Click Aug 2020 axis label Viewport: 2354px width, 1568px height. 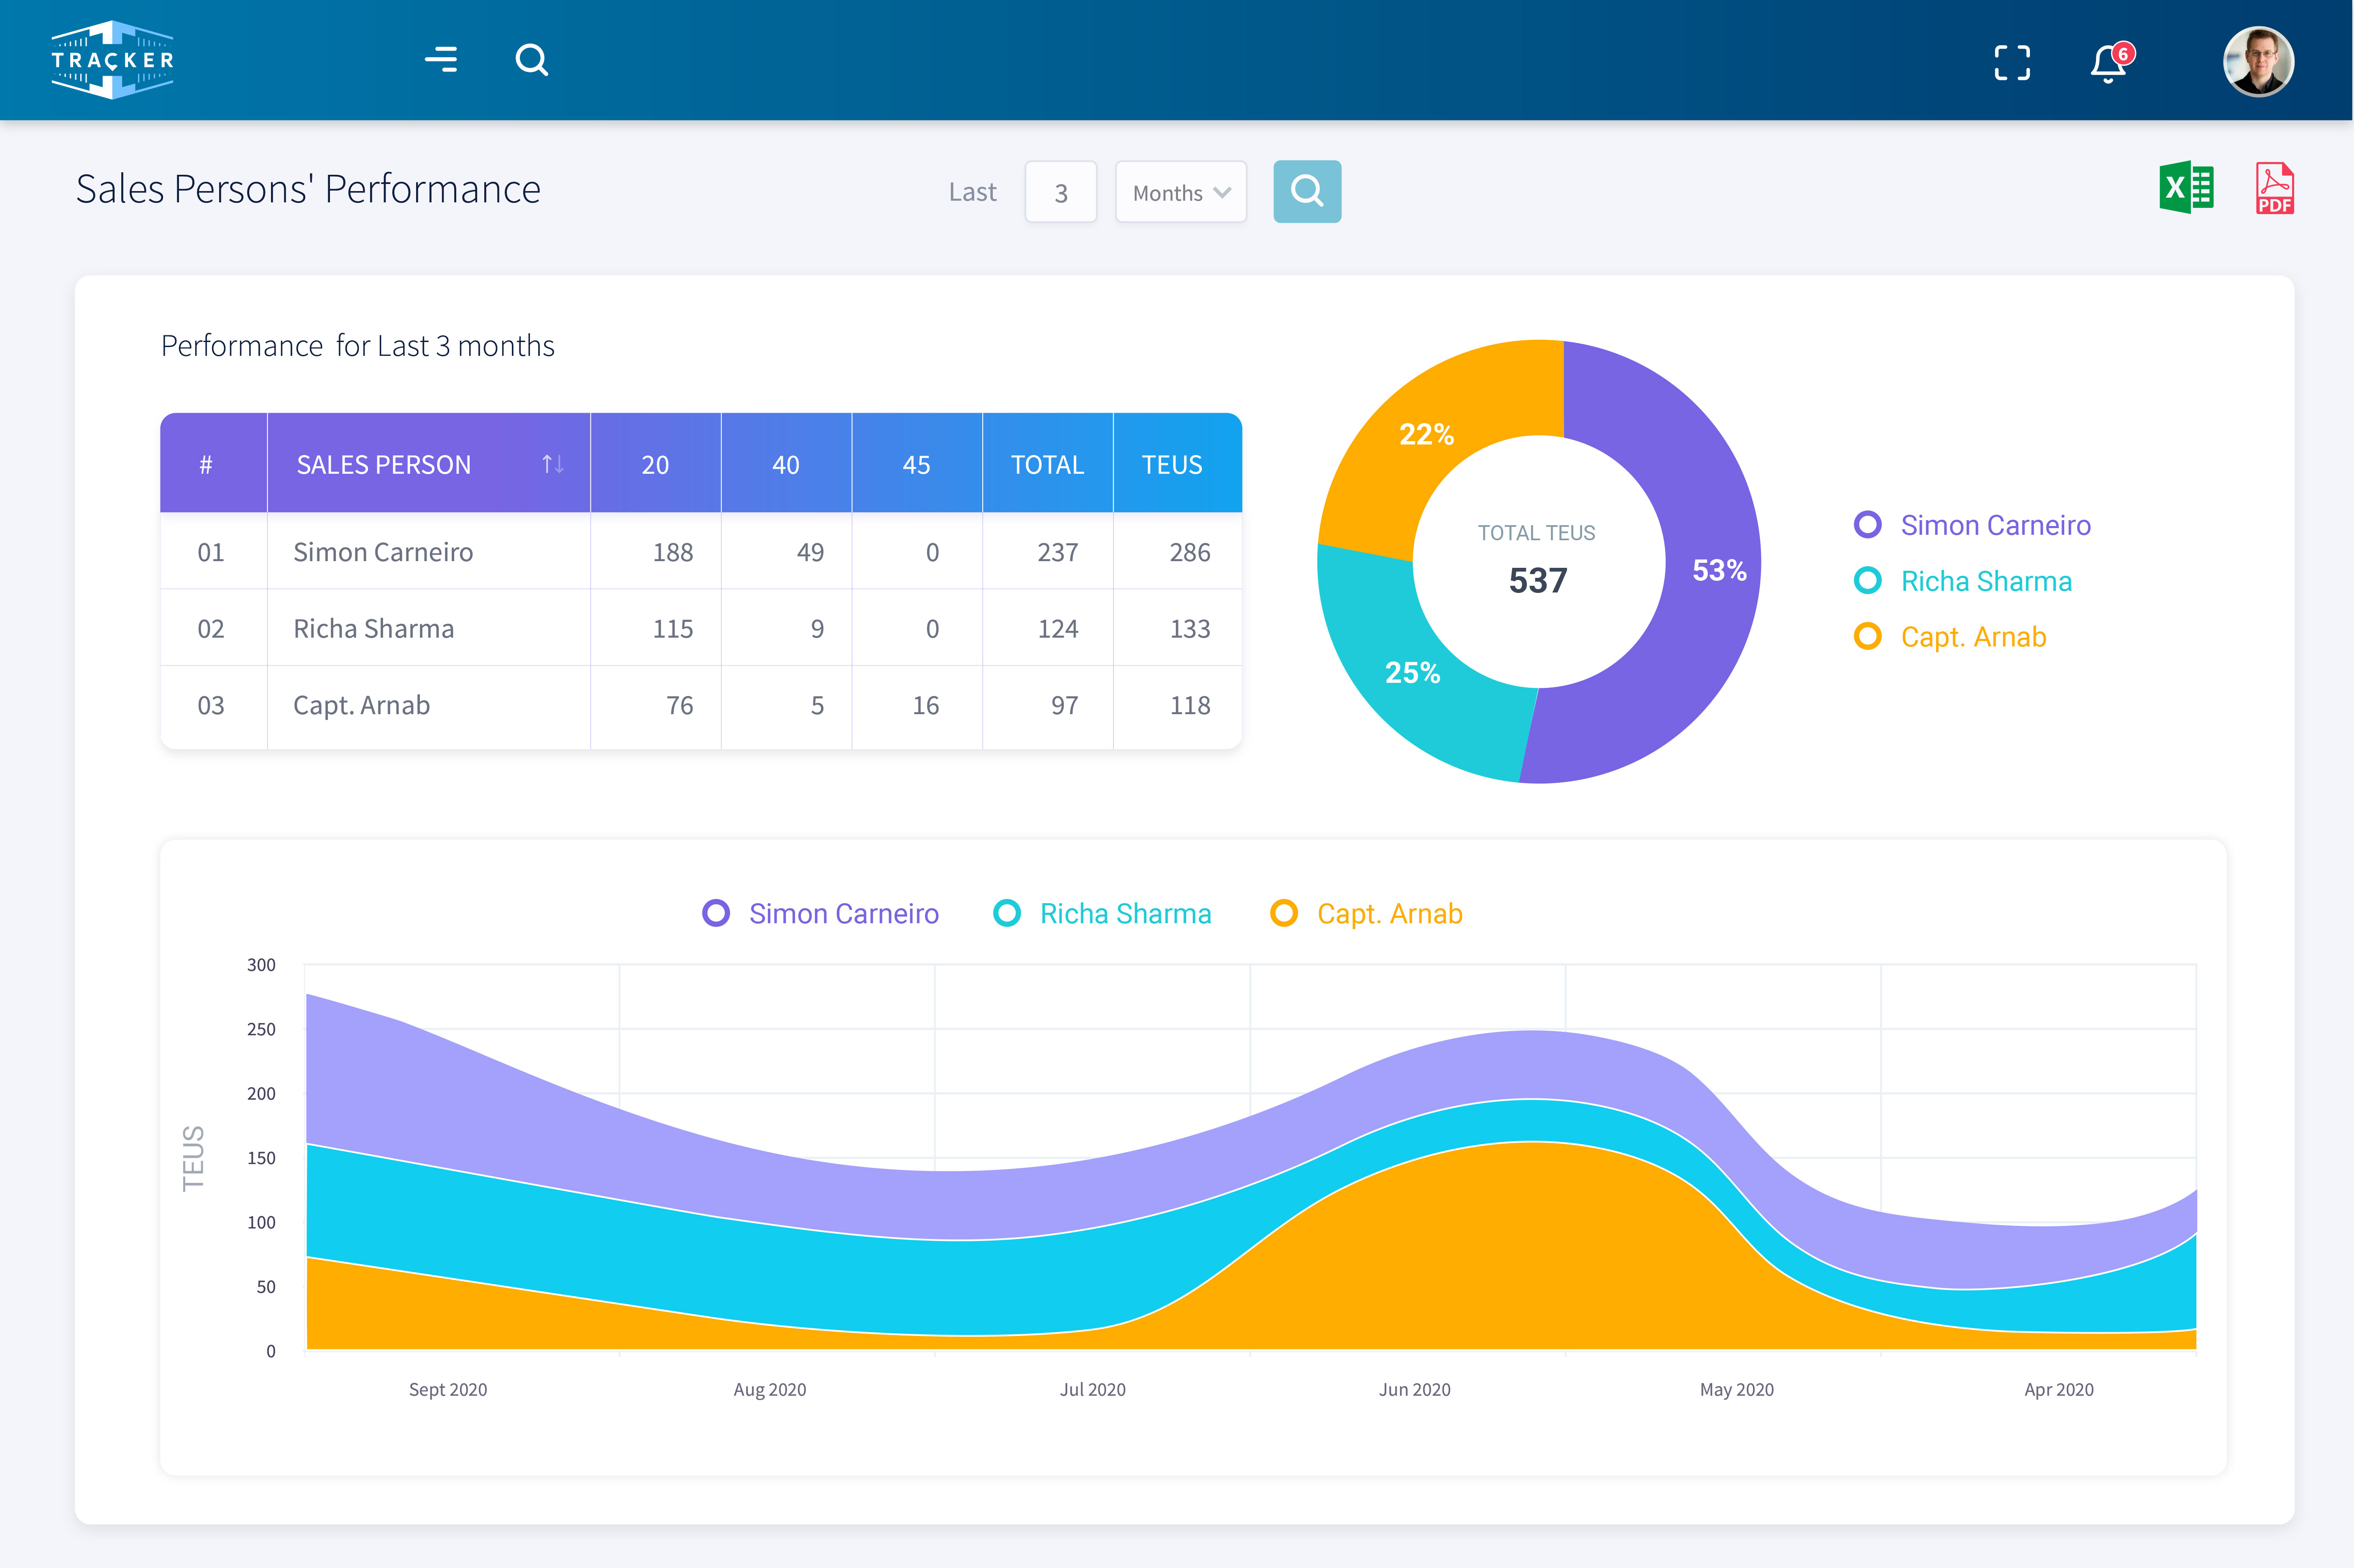pyautogui.click(x=770, y=1389)
